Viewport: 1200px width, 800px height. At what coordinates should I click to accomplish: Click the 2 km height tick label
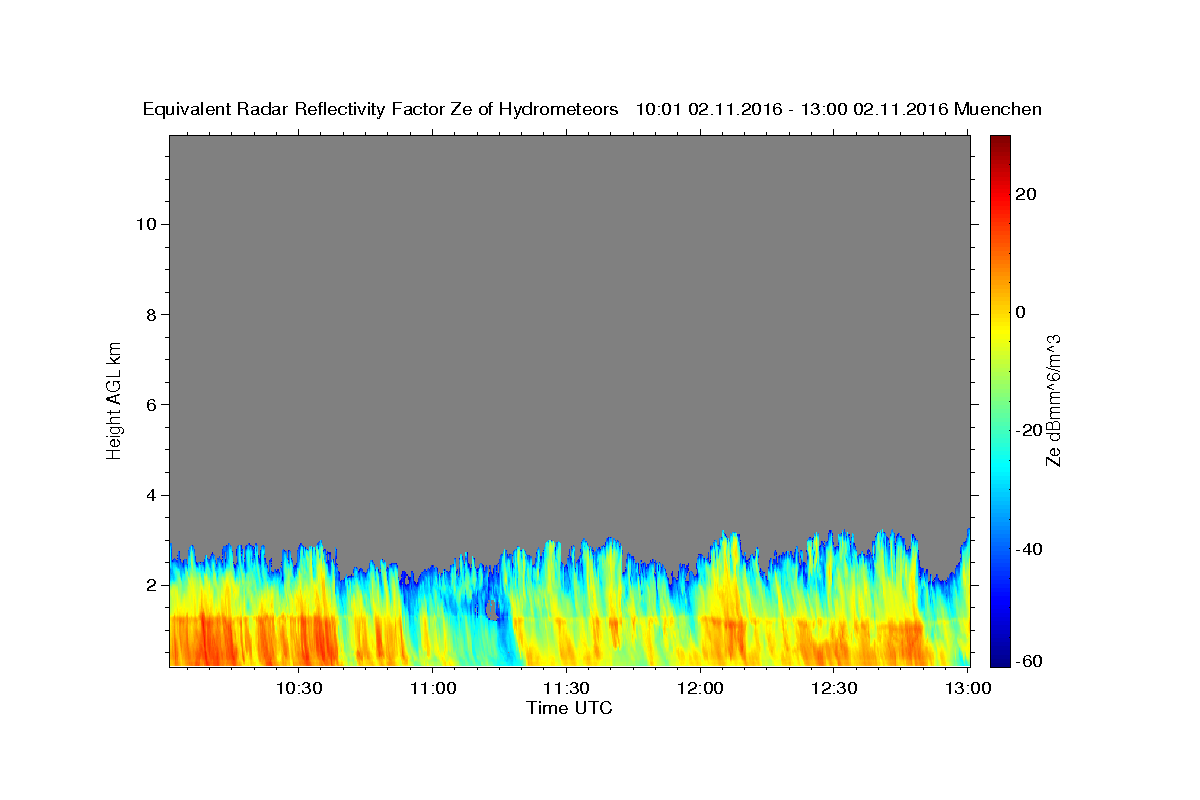(151, 585)
